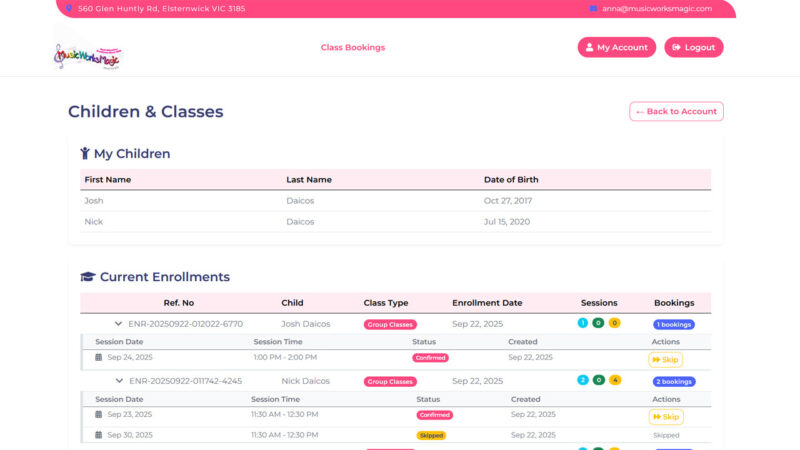Click the Sessions column header
The image size is (800, 450).
tap(599, 303)
